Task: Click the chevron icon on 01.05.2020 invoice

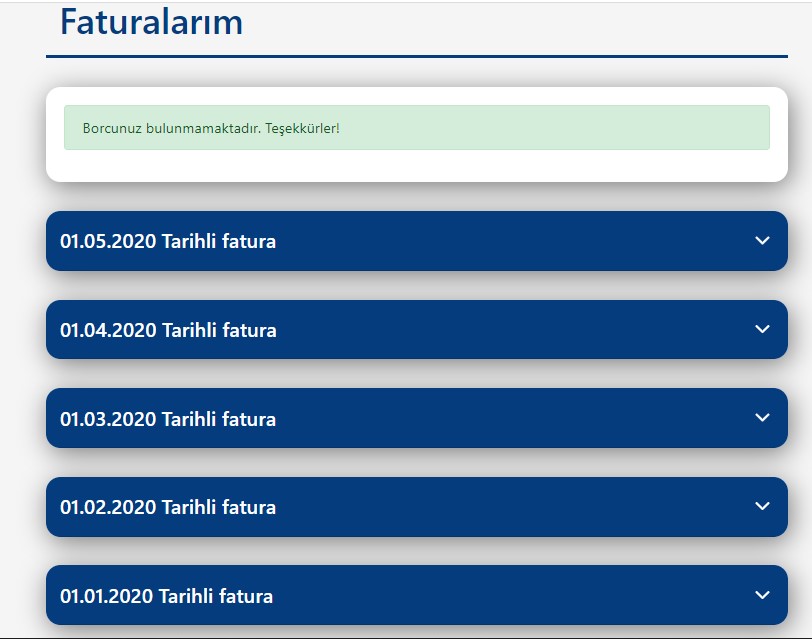Action: point(762,240)
